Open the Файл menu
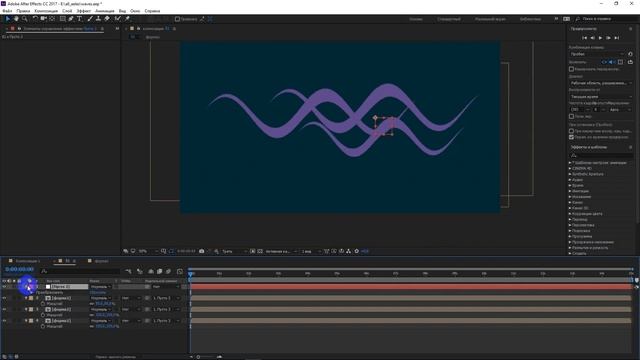 pyautogui.click(x=7, y=11)
